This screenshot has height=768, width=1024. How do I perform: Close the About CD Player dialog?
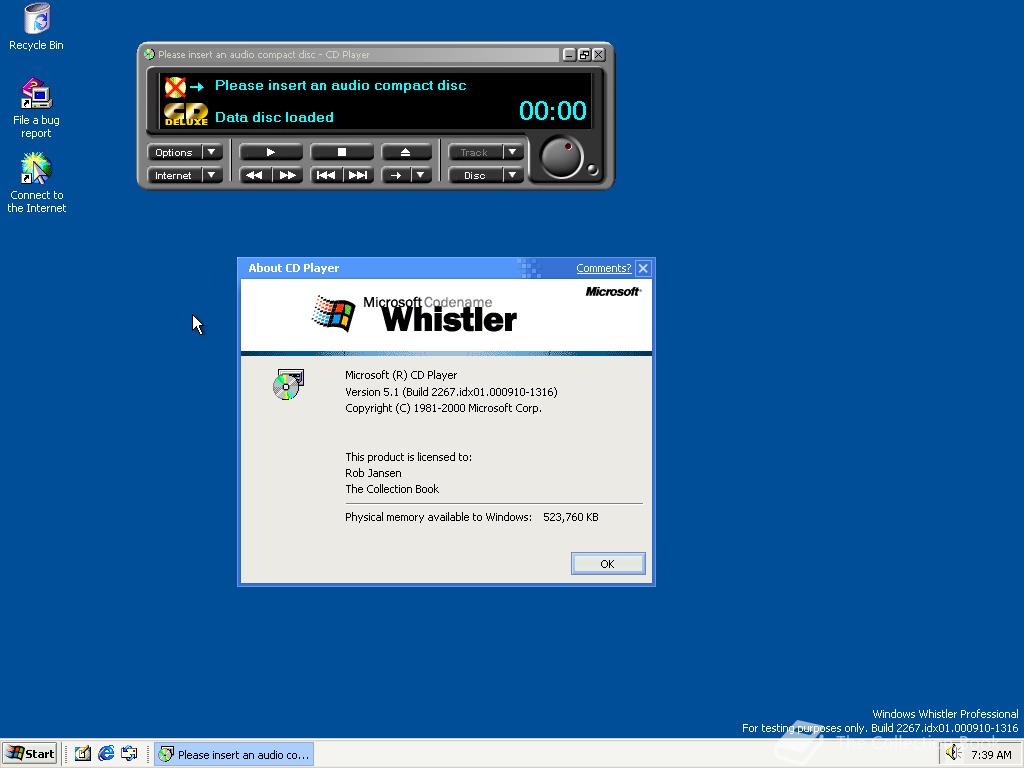643,268
